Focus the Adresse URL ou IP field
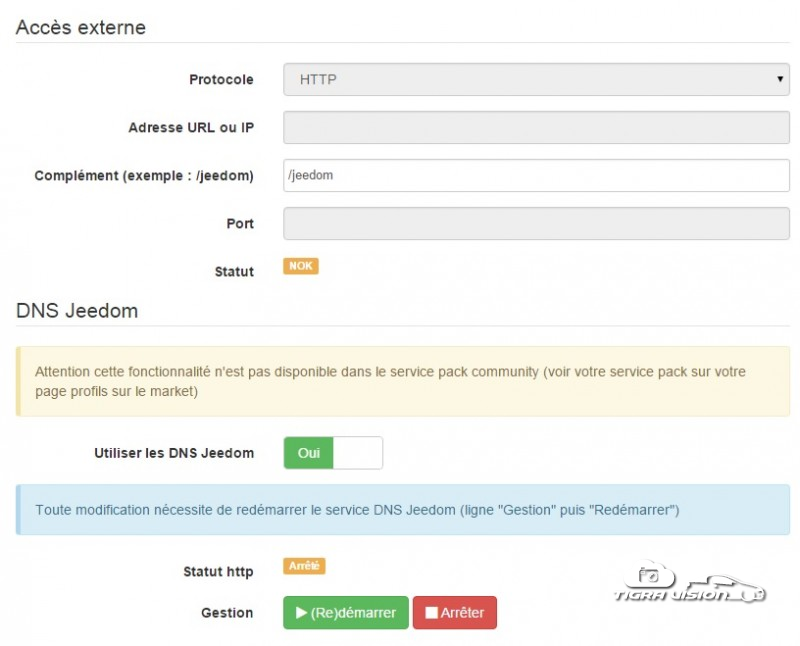 pos(536,128)
